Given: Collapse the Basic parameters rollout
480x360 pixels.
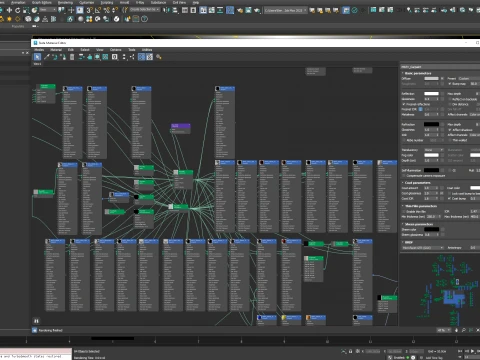Looking at the screenshot, I should (x=417, y=73).
